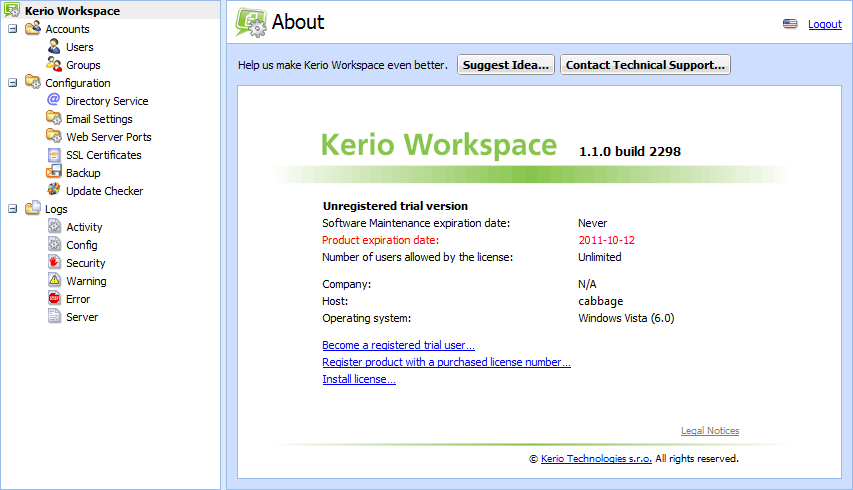Screen dimensions: 853x490
Task: View the Activity log
Action: click(x=84, y=227)
